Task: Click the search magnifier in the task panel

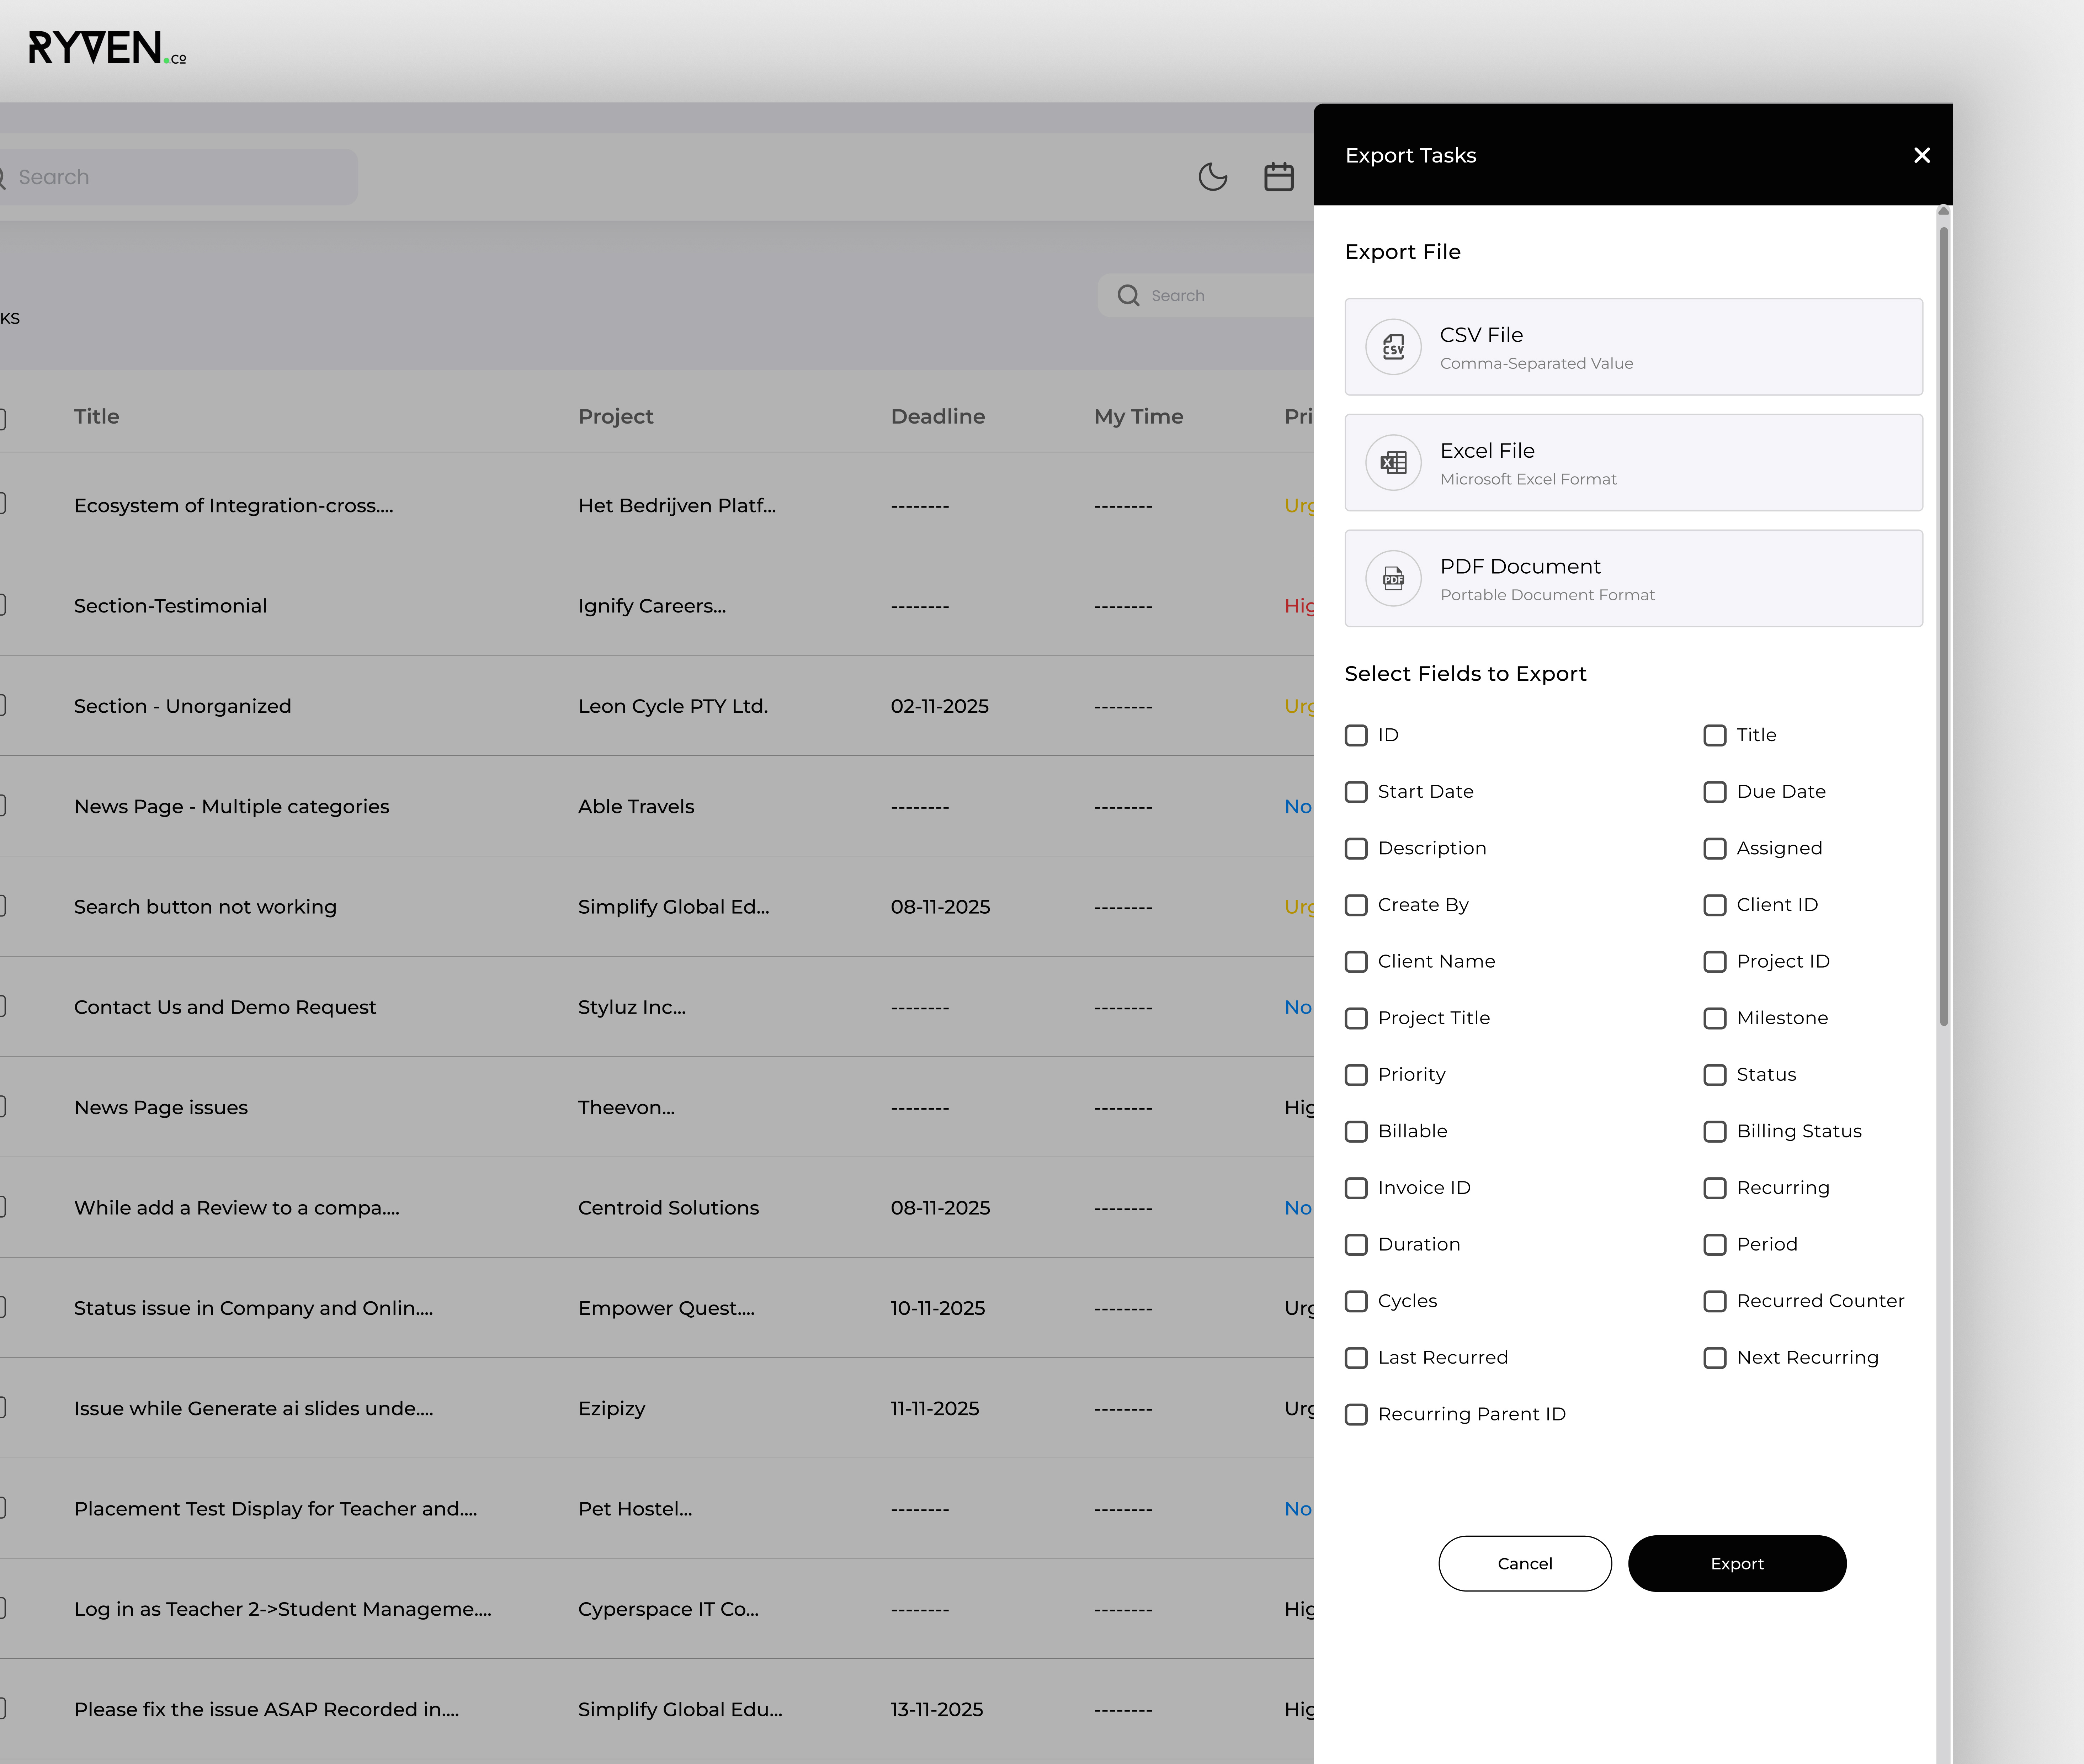Action: (1129, 295)
